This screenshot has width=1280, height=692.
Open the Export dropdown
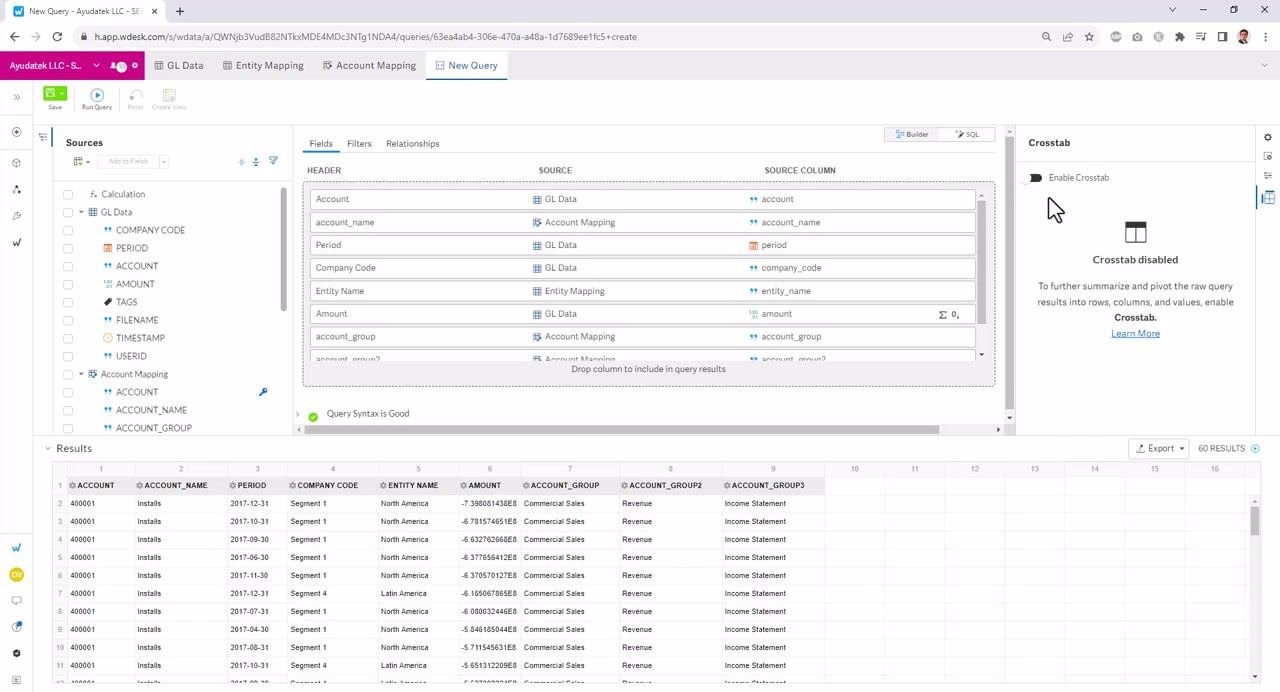(1159, 449)
